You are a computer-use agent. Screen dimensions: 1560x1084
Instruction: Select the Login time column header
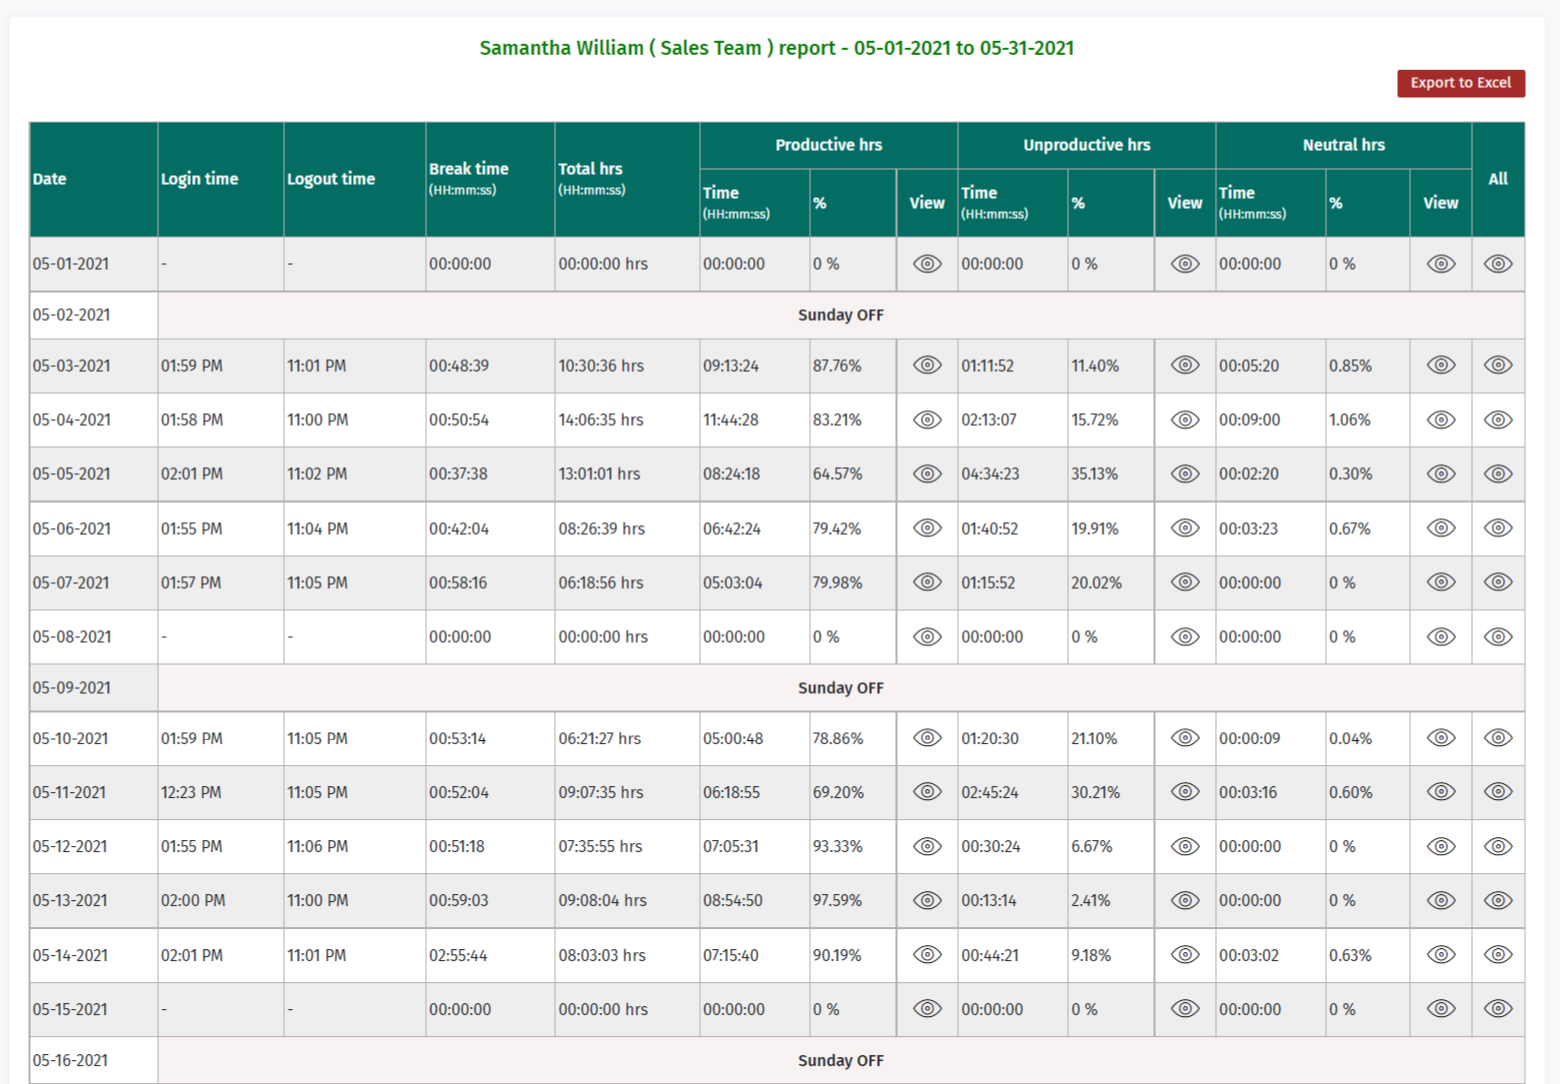[200, 179]
